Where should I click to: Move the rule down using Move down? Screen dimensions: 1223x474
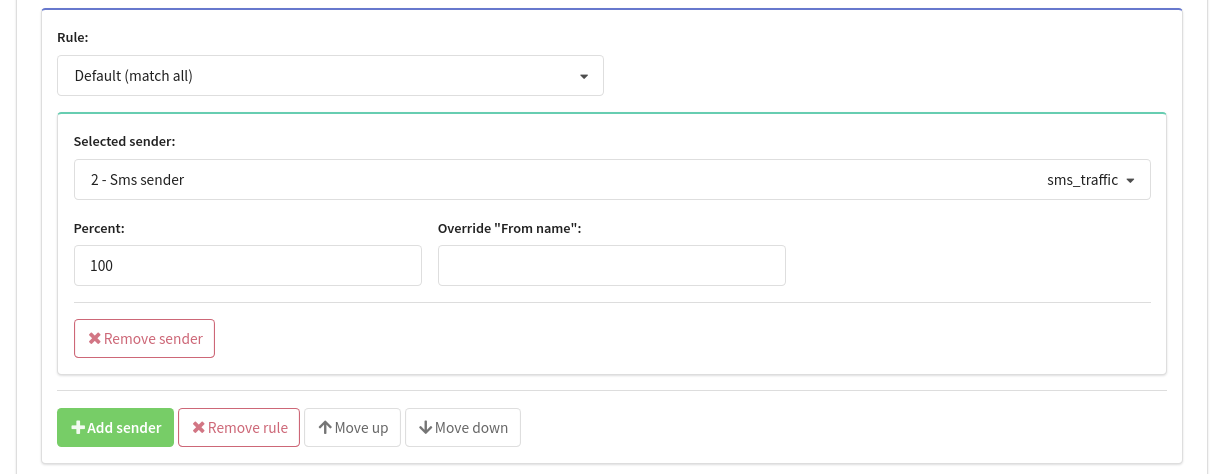pyautogui.click(x=463, y=428)
